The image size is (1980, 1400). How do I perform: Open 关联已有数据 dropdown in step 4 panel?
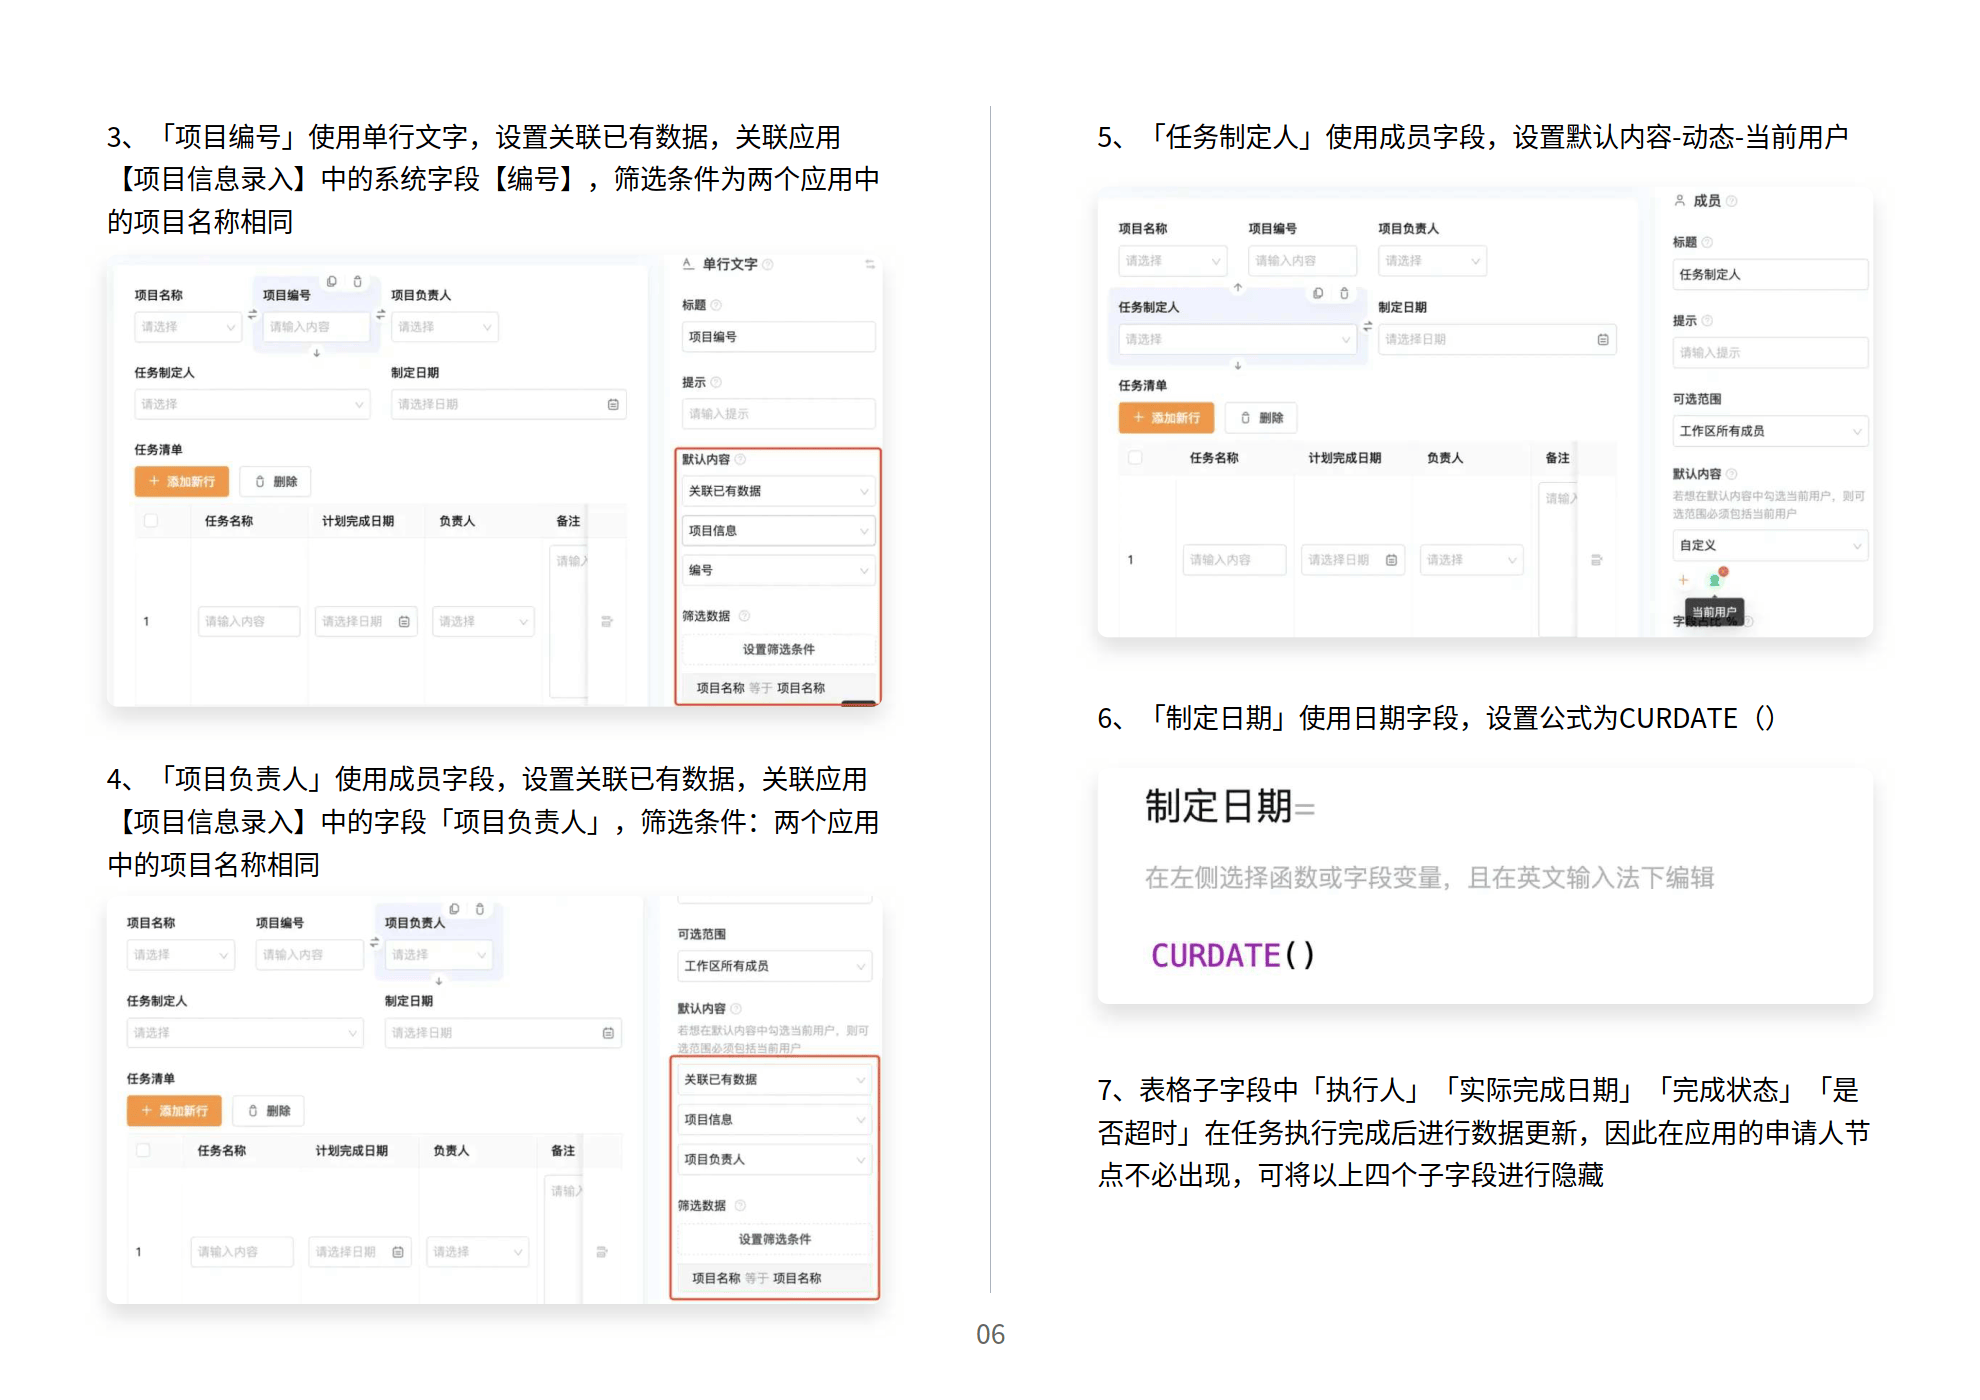775,1080
